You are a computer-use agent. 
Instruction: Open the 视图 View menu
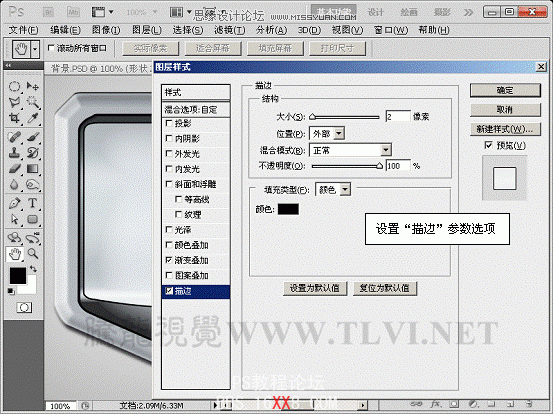click(x=347, y=30)
